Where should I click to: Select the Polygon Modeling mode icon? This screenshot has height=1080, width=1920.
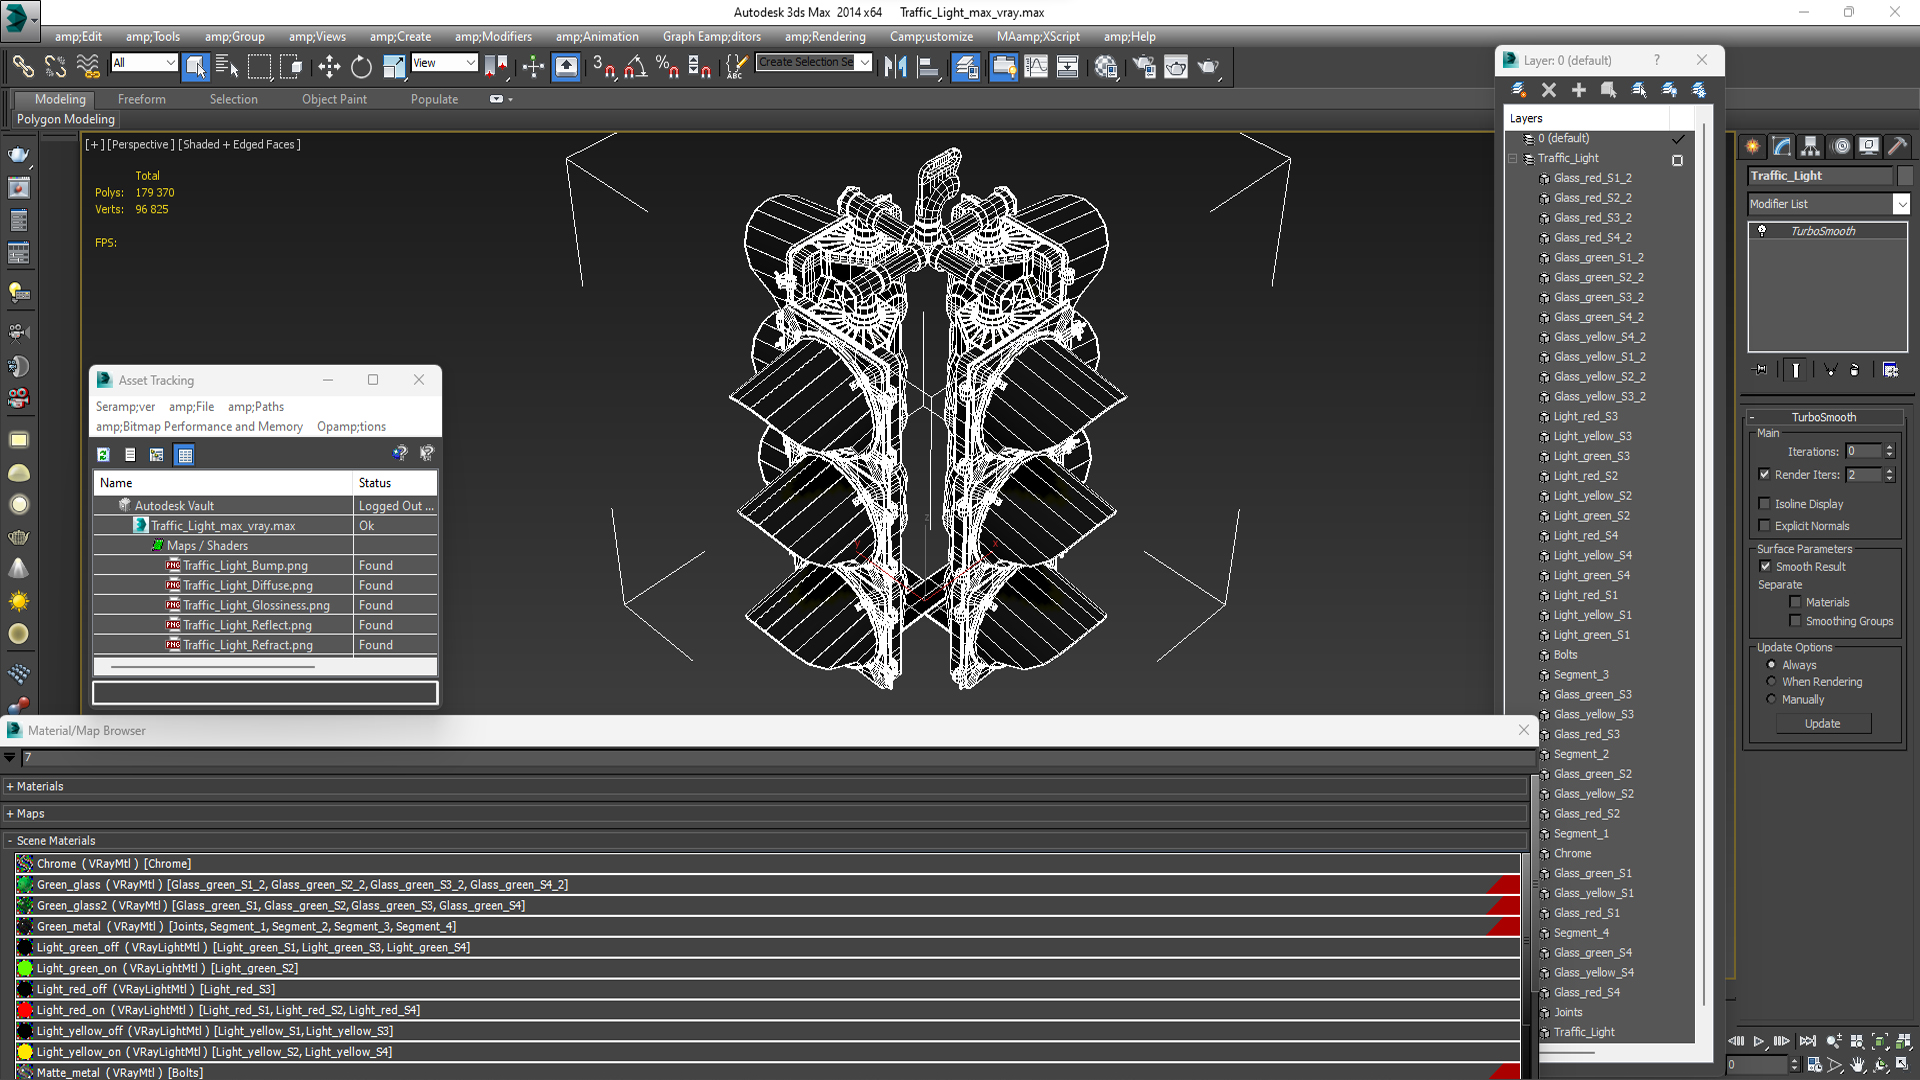[x=65, y=119]
